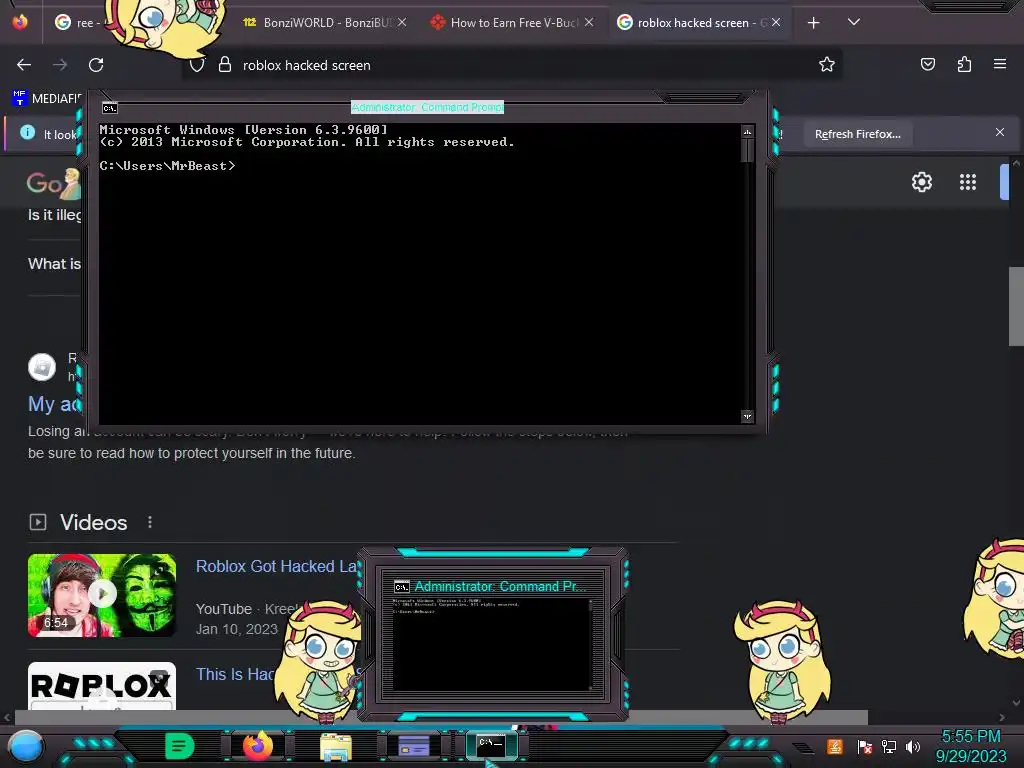Close the roblox hacked screen tab
The image size is (1024, 768).
[776, 22]
